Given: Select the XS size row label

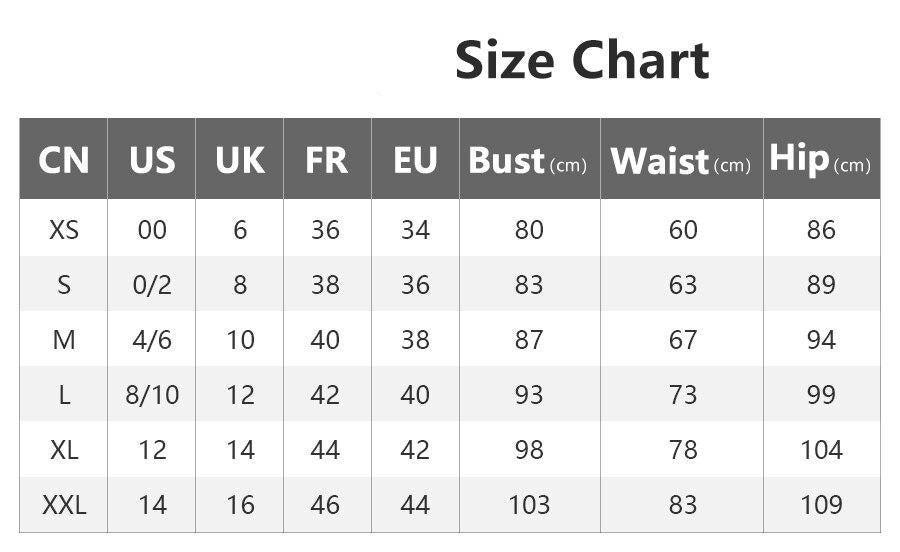Looking at the screenshot, I should (64, 230).
